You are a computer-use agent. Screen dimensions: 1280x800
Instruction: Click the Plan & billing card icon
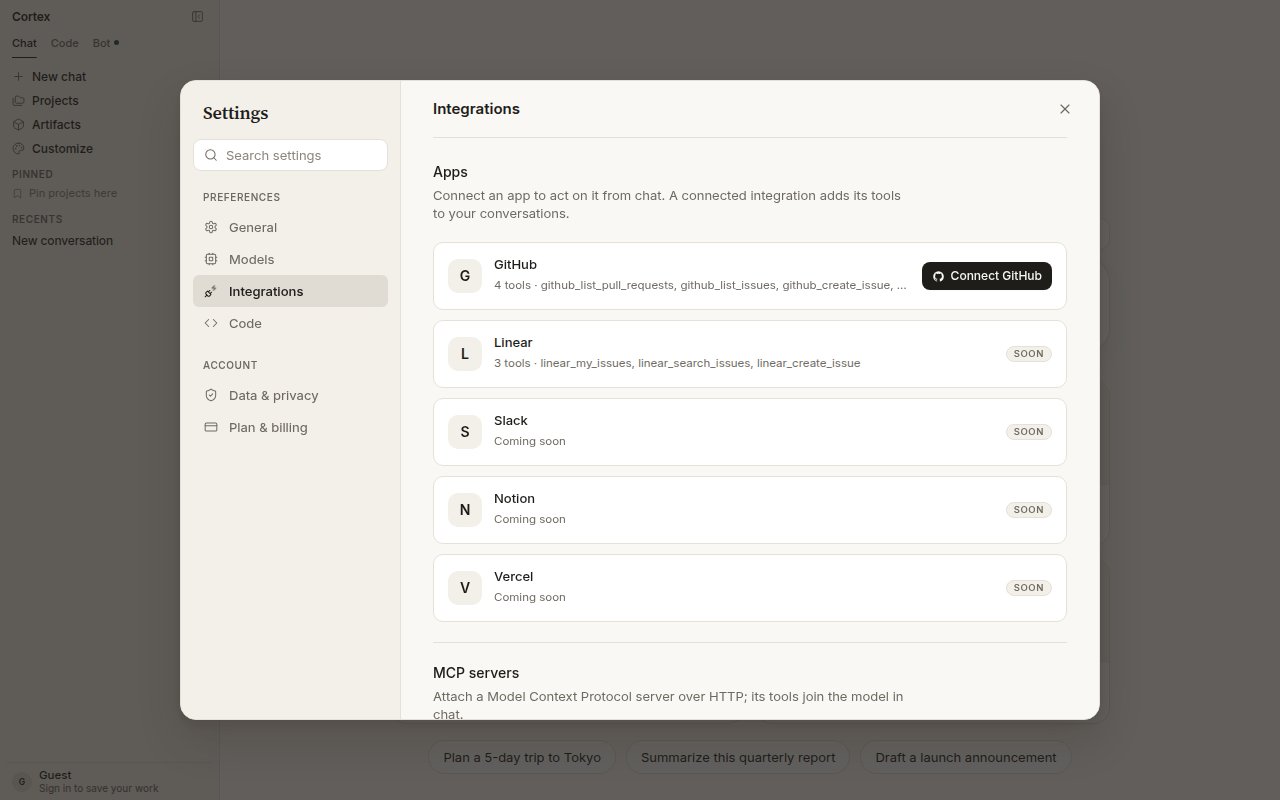pyautogui.click(x=211, y=427)
